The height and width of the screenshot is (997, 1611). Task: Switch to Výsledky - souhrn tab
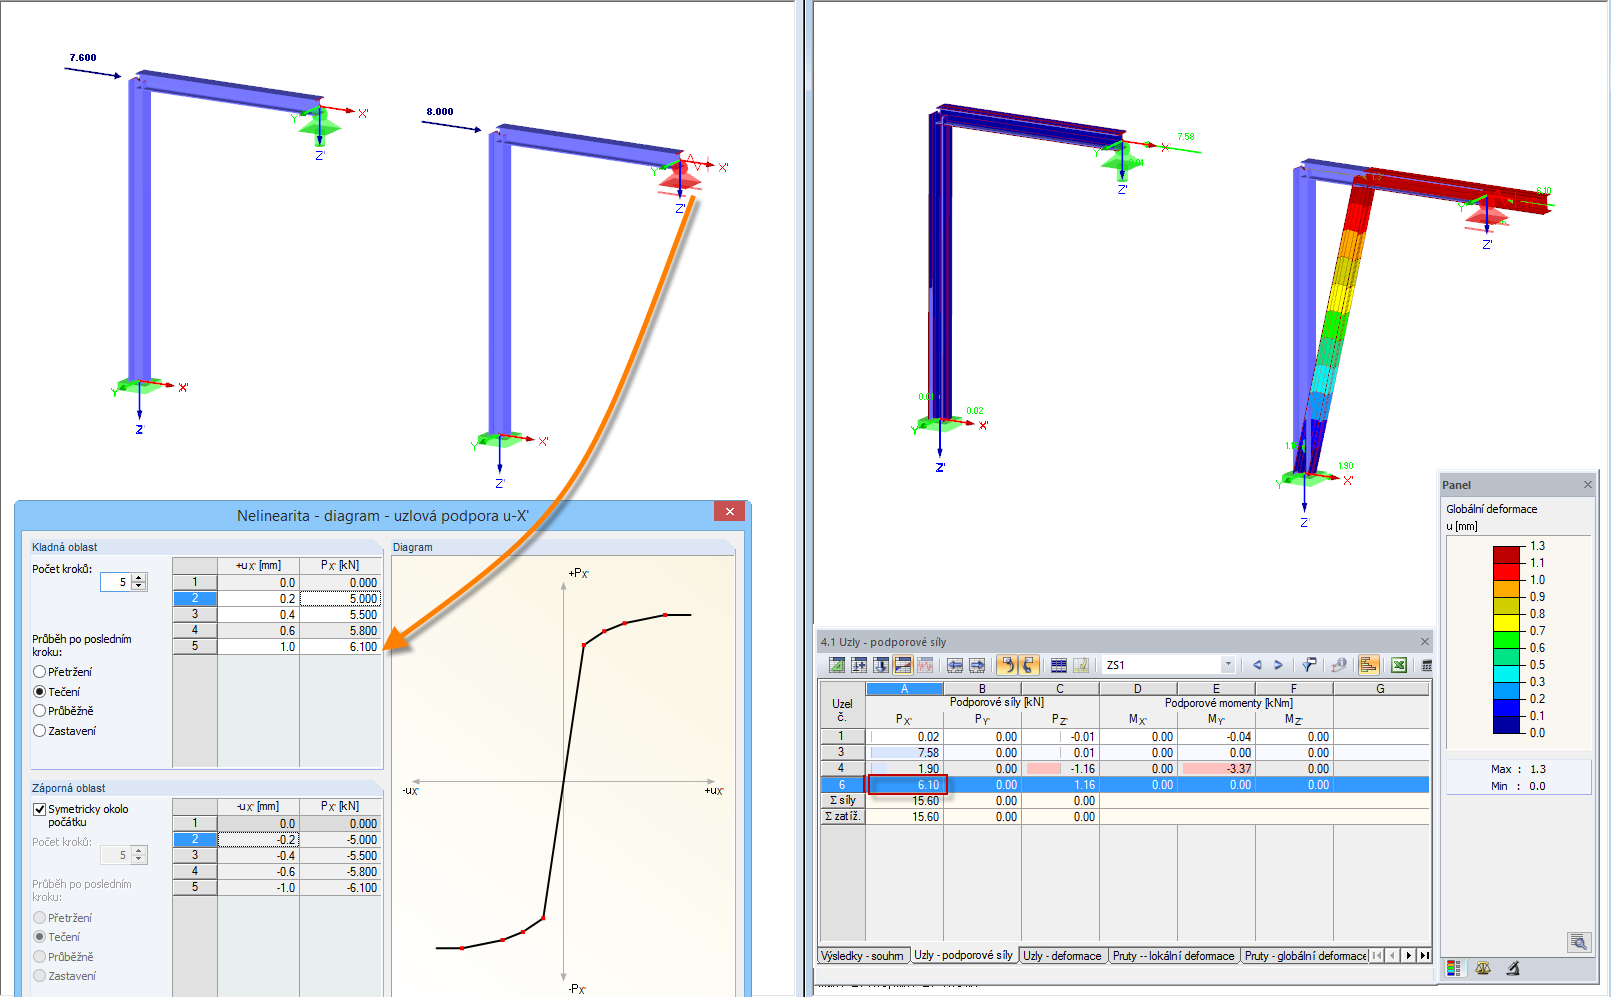pyautogui.click(x=863, y=956)
